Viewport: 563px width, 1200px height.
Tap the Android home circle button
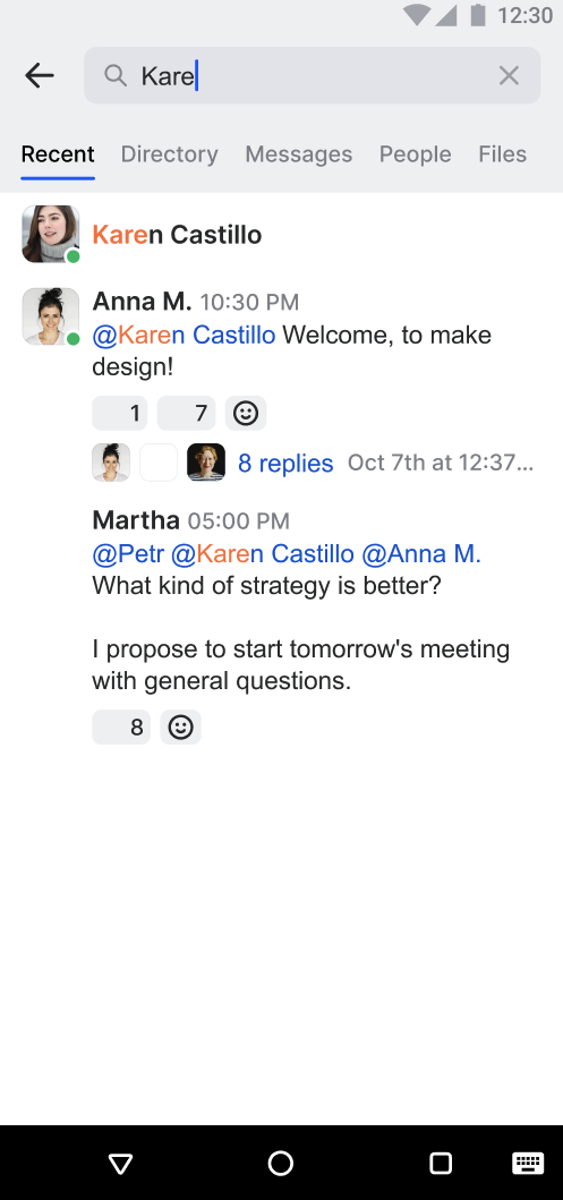pyautogui.click(x=281, y=1163)
